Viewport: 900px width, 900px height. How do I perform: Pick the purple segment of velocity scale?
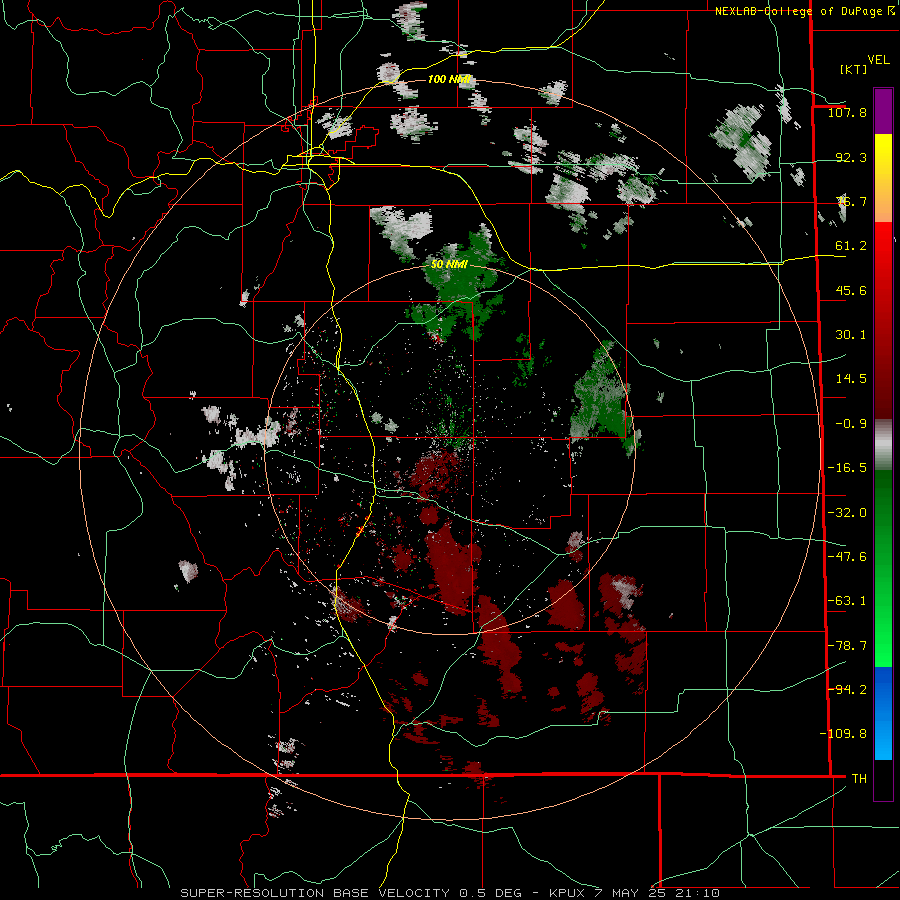coord(883,111)
